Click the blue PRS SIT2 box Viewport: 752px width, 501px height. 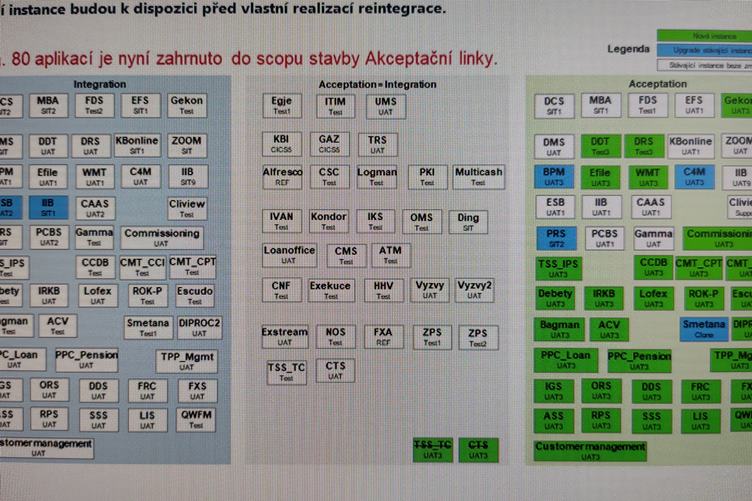tap(556, 238)
